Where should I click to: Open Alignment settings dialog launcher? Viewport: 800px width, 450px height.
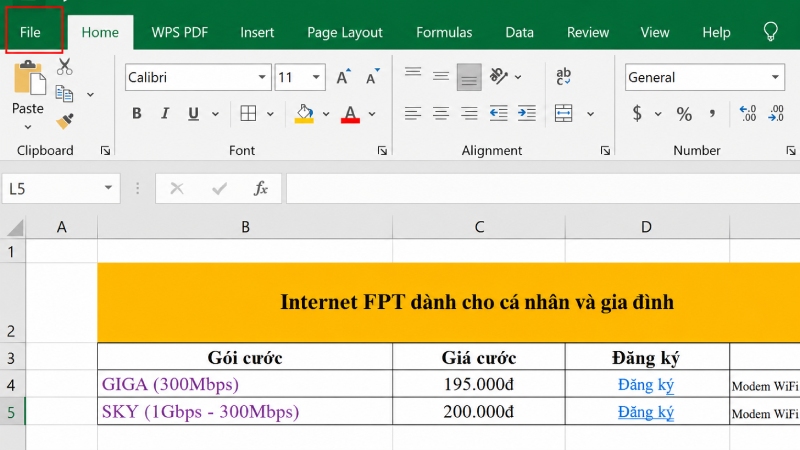coord(605,151)
